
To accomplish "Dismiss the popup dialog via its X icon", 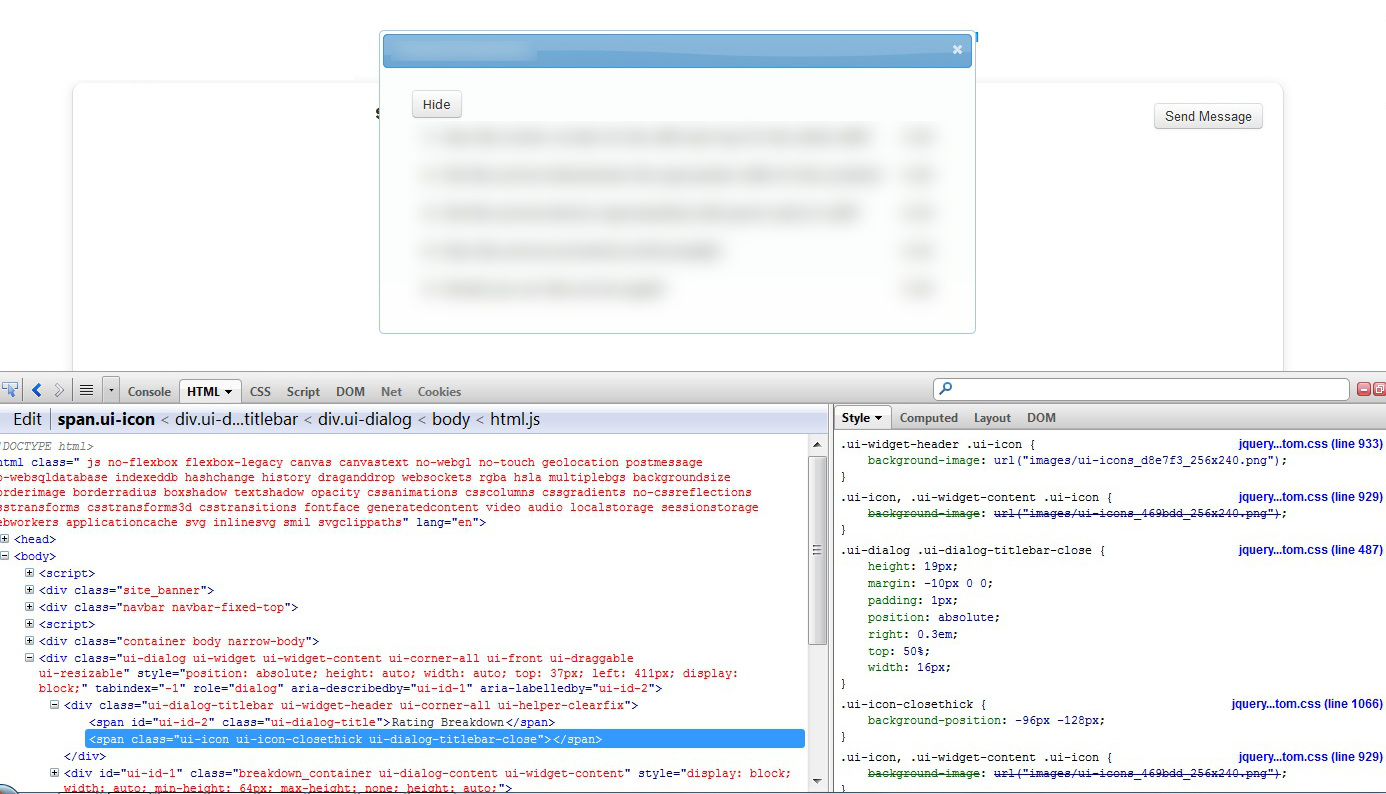I will pos(956,49).
